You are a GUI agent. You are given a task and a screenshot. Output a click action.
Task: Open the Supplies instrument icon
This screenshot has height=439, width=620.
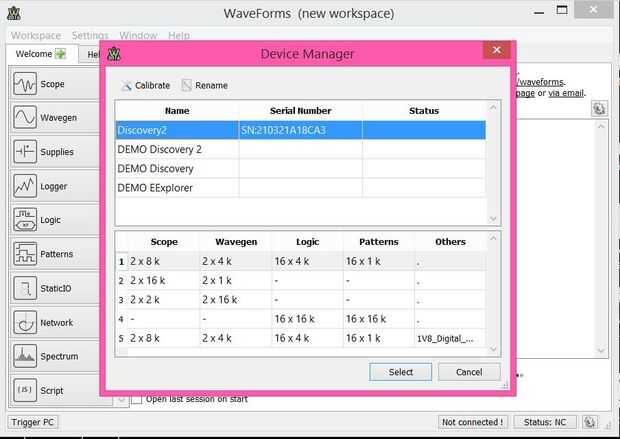[25, 151]
